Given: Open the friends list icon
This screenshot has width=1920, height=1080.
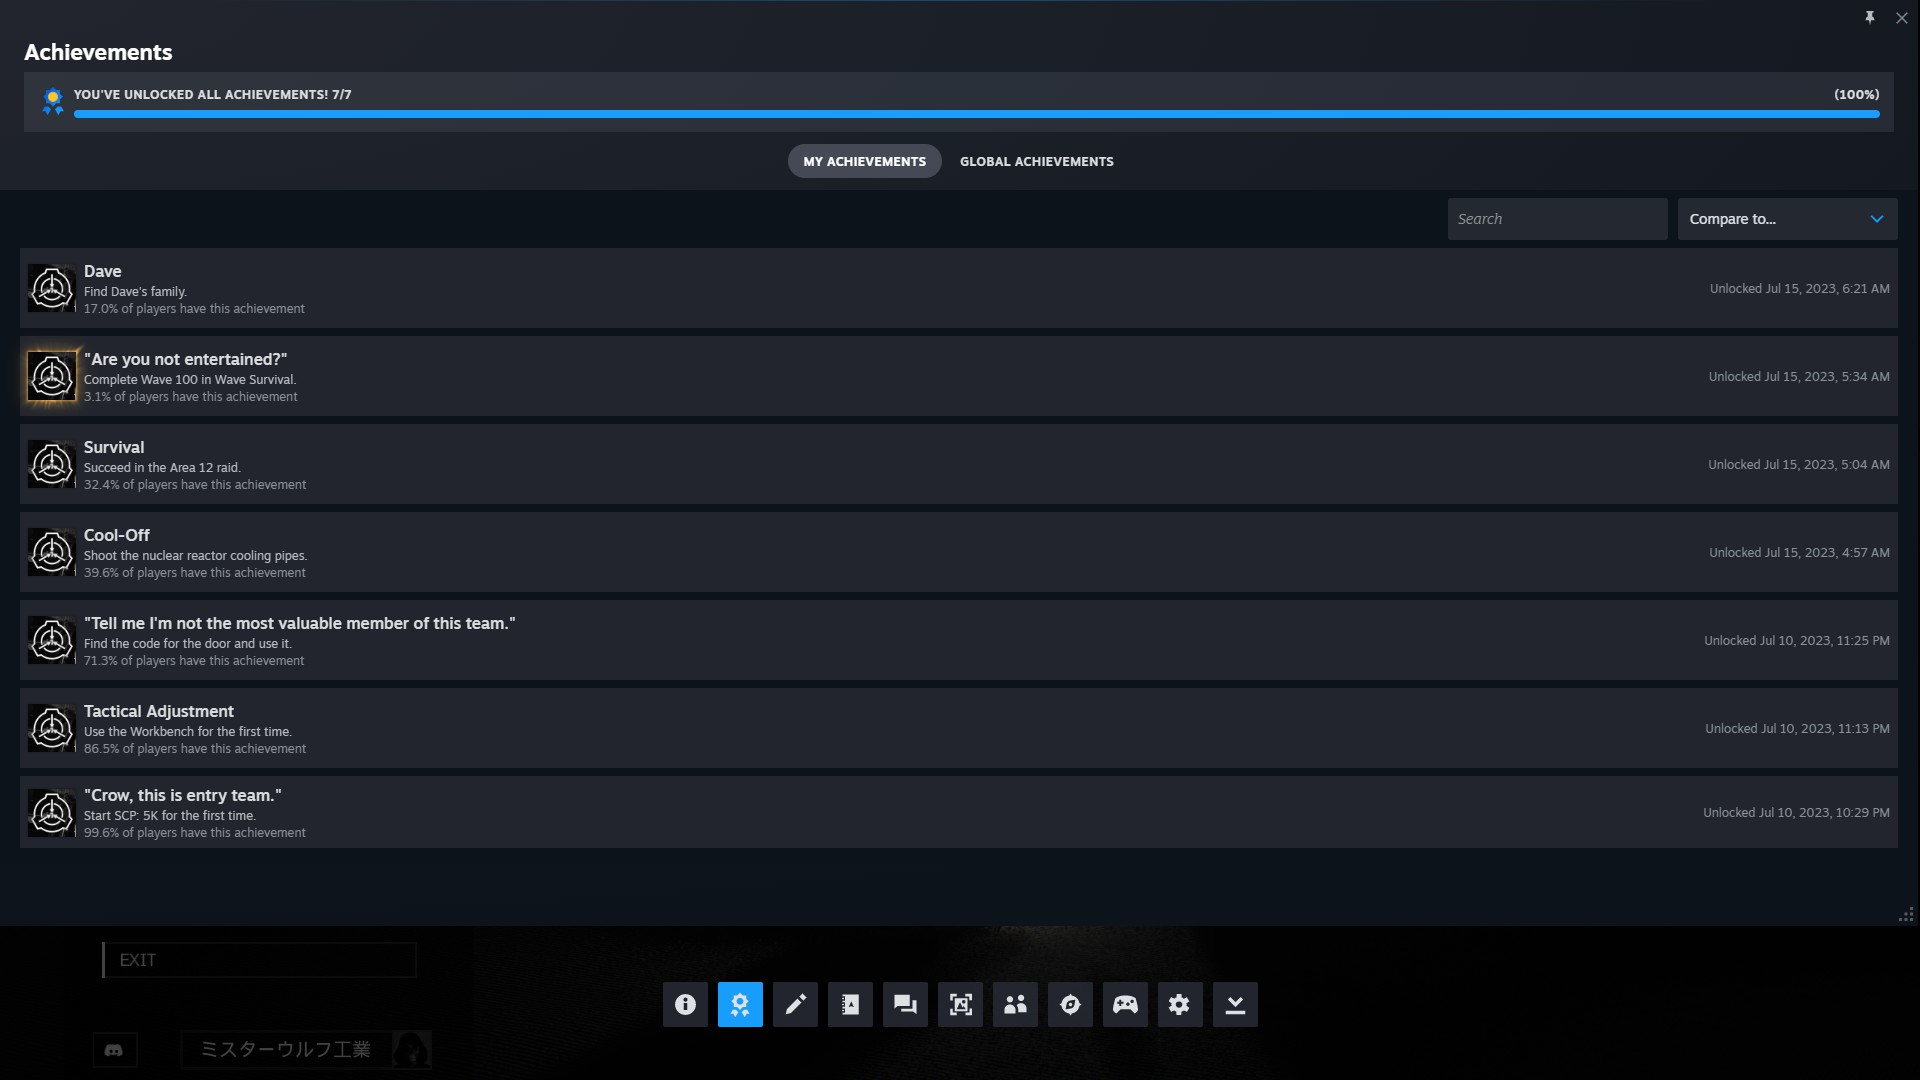Looking at the screenshot, I should pos(1015,1004).
